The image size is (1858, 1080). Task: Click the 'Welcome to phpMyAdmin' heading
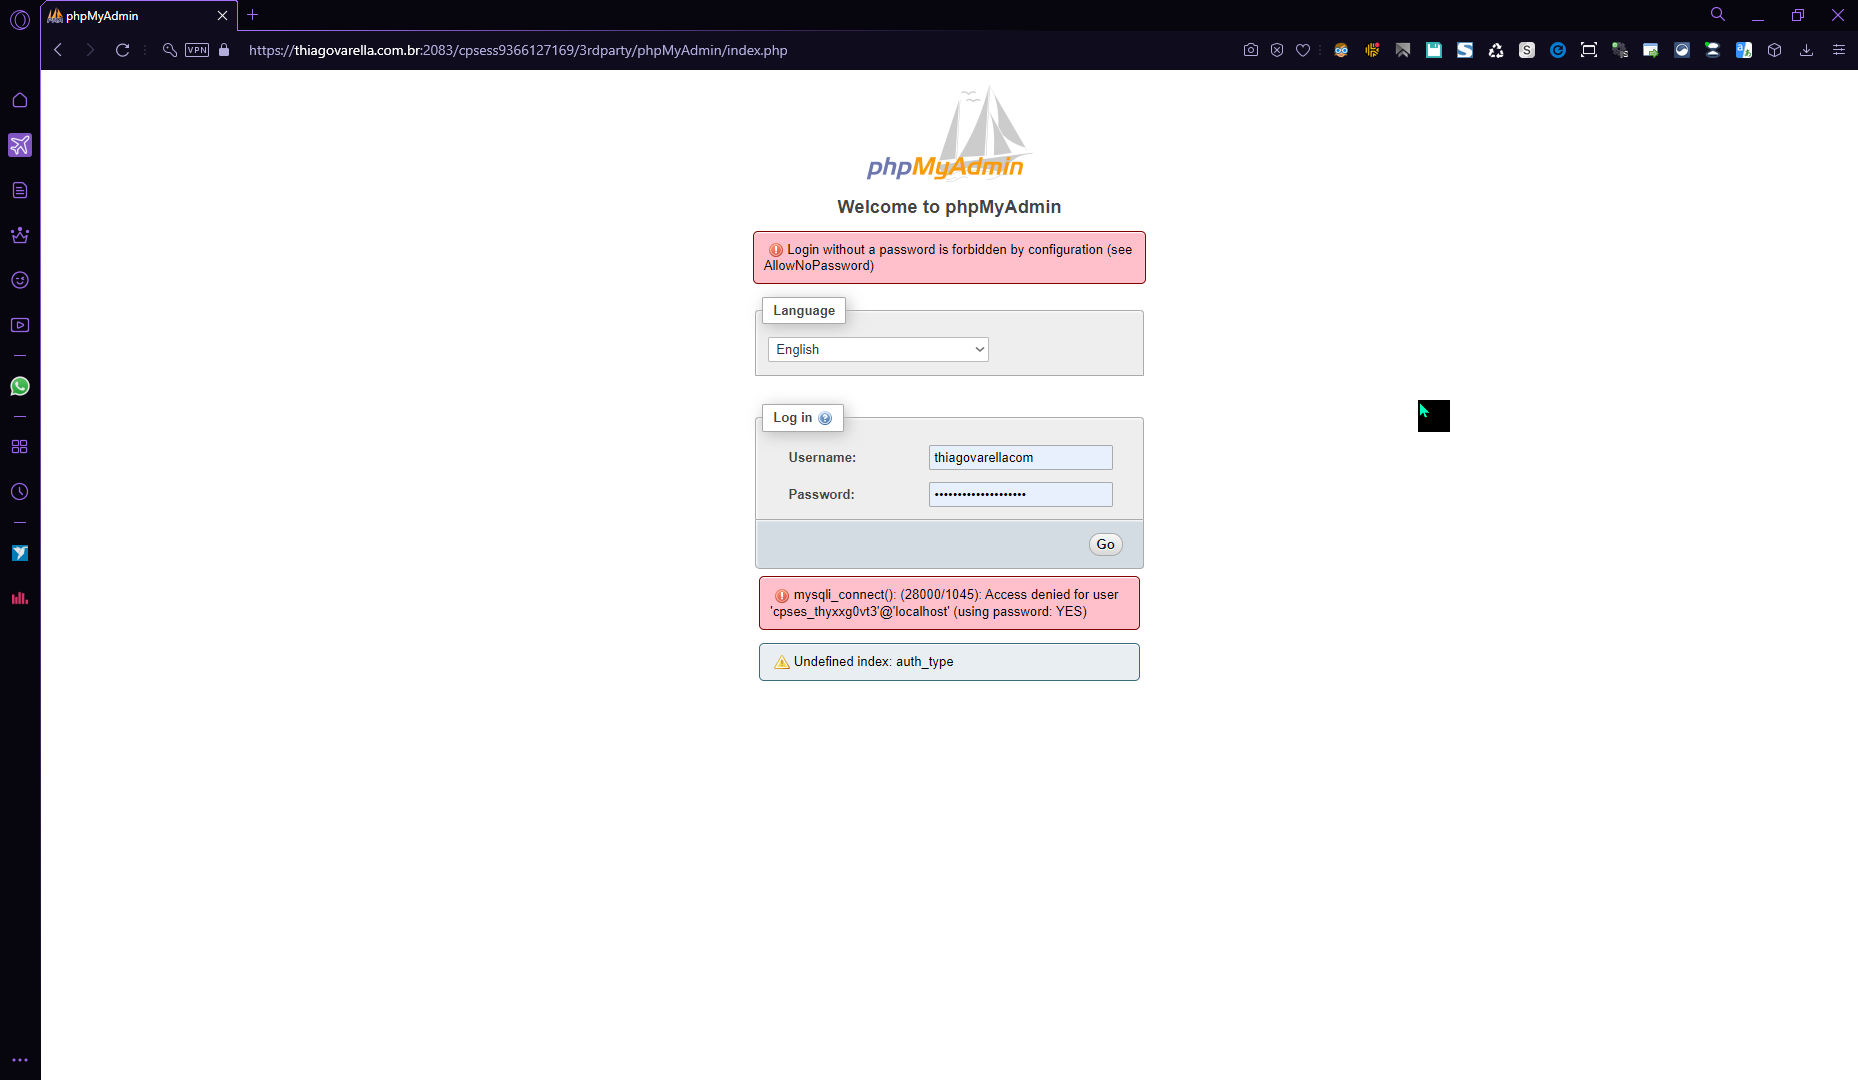[949, 207]
